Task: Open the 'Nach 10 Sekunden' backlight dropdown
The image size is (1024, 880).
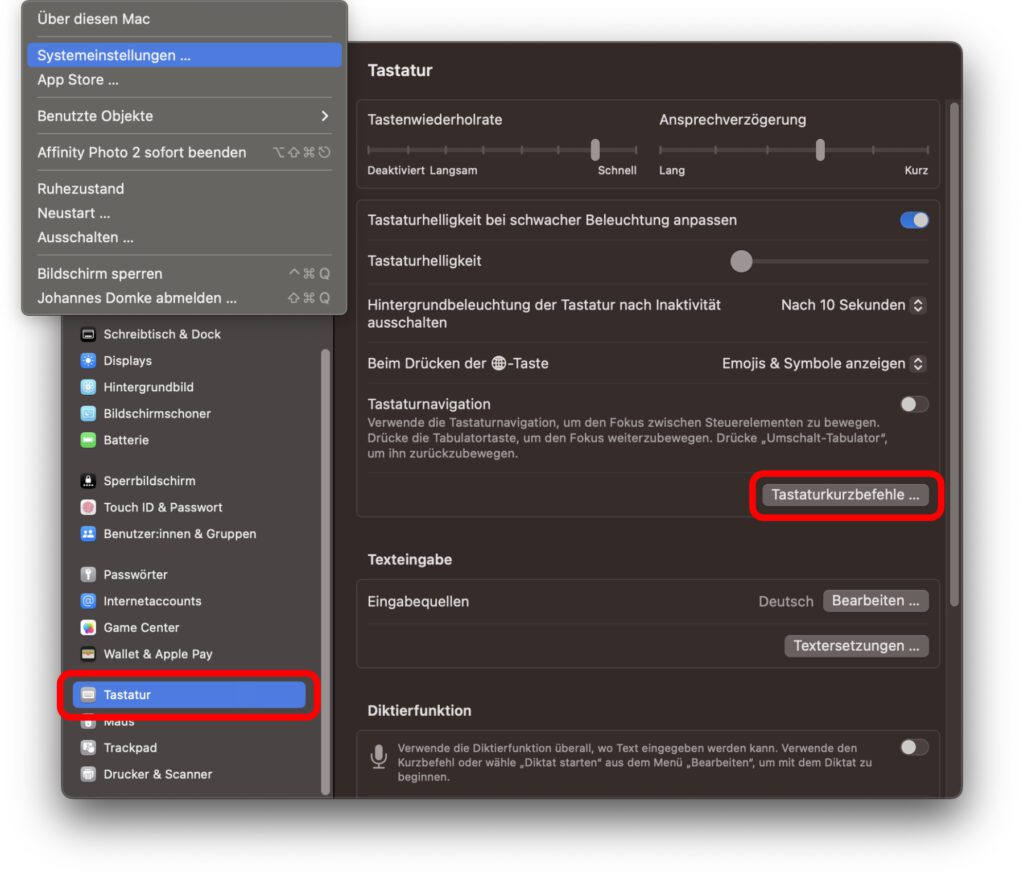Action: click(852, 305)
